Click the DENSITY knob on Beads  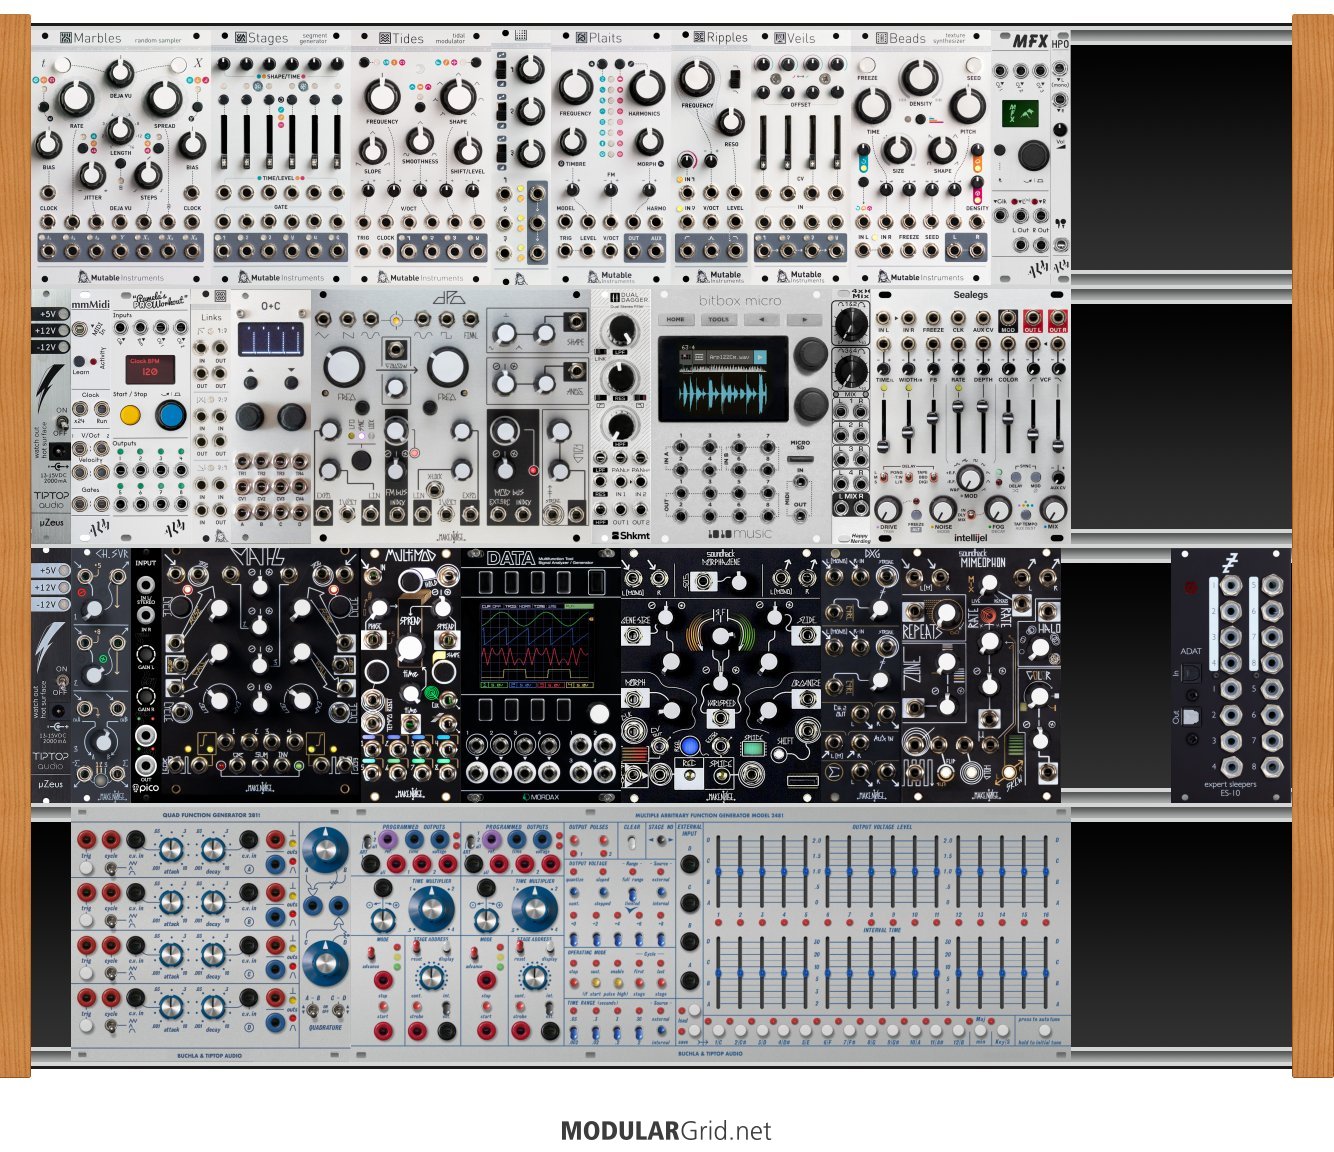pos(920,78)
